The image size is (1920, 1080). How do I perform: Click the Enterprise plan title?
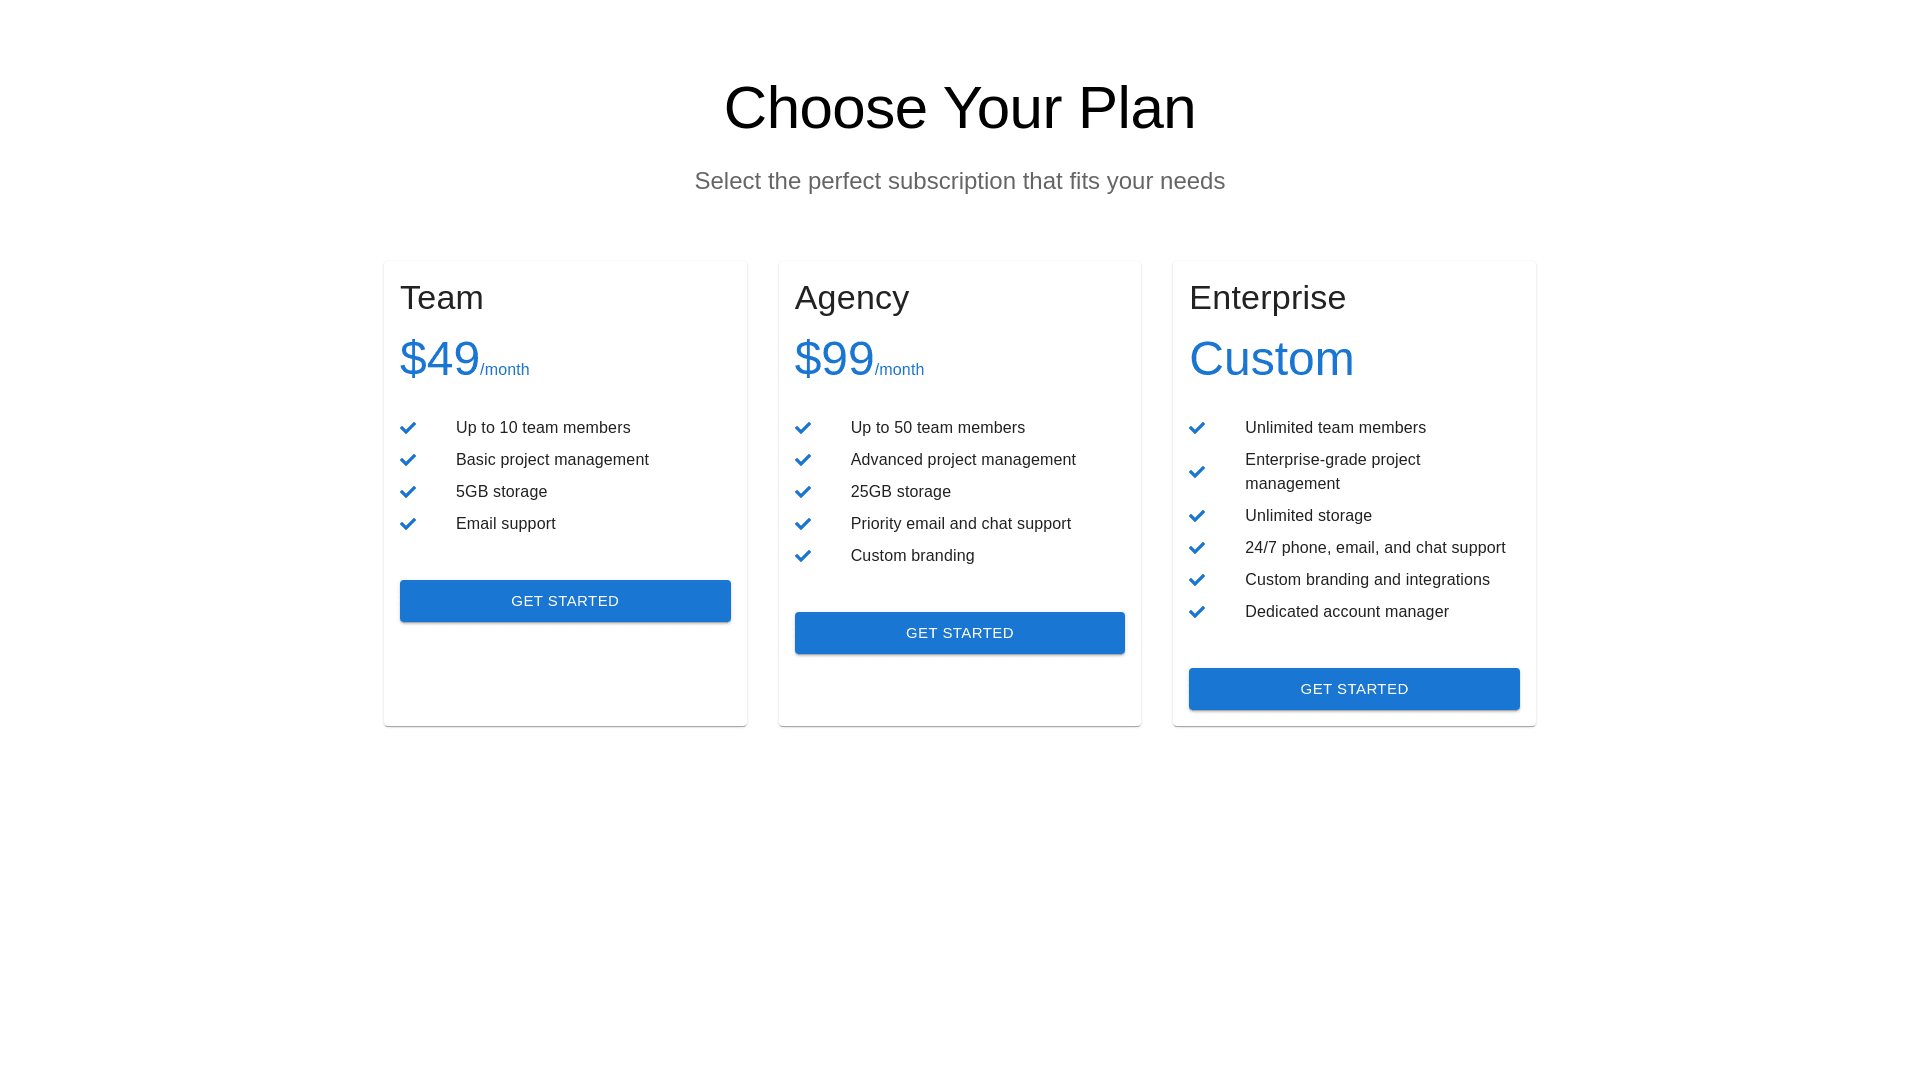(x=1267, y=298)
